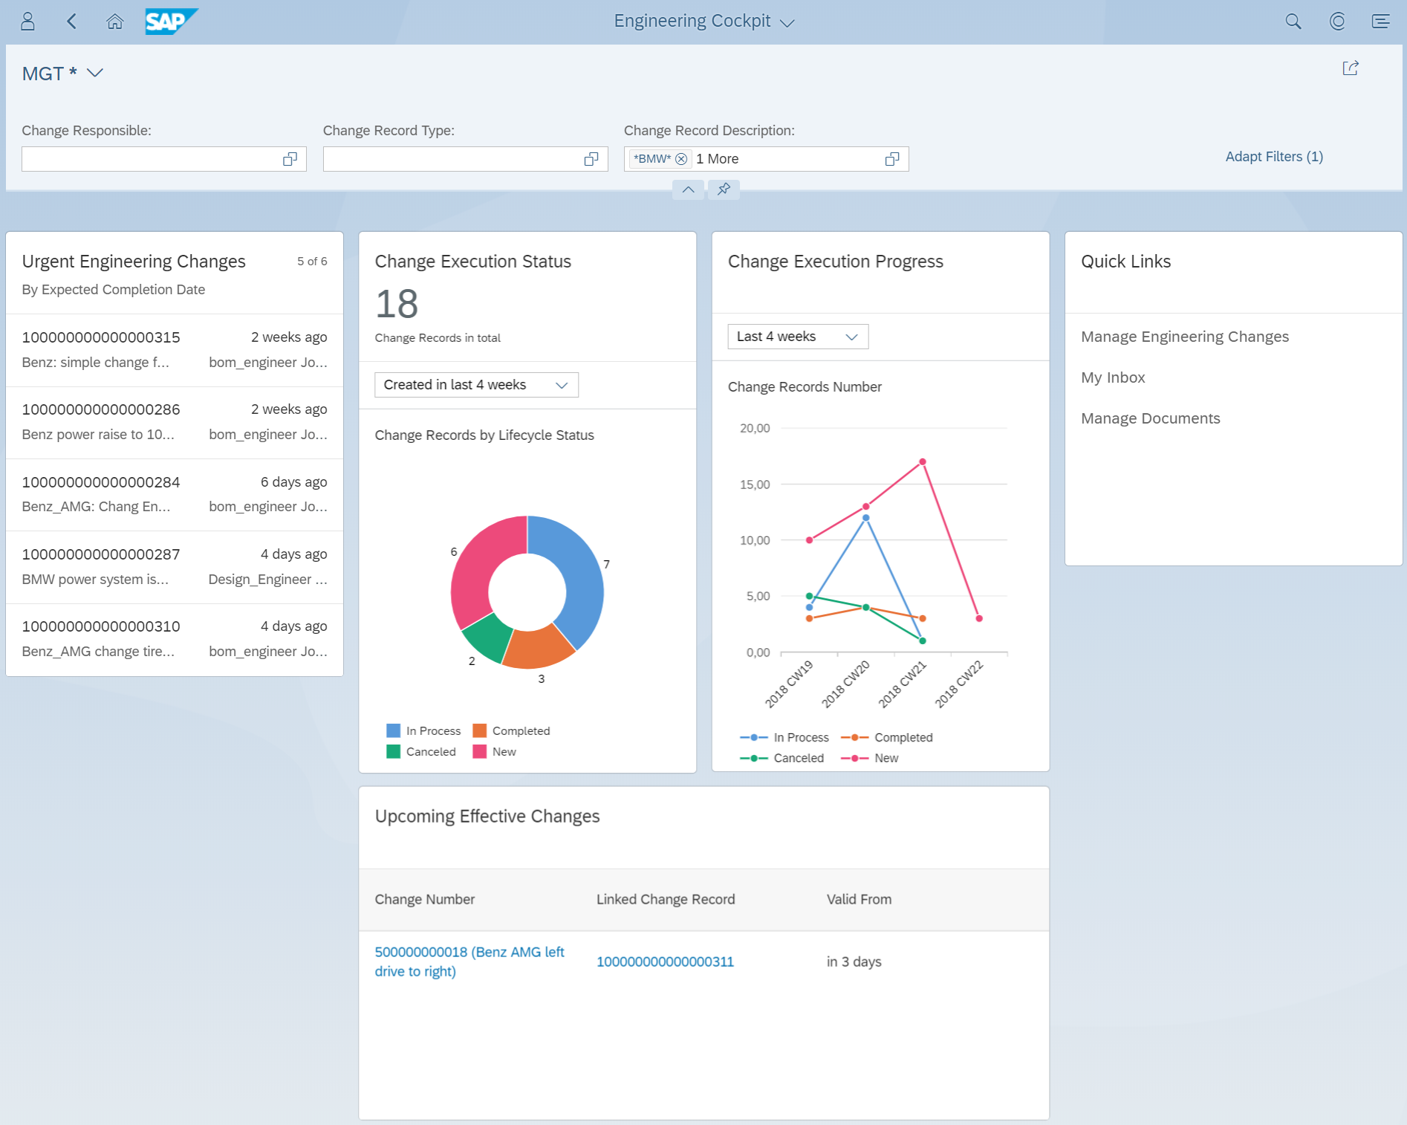
Task: Open the Engineering Cockpit title menu
Action: coord(705,21)
